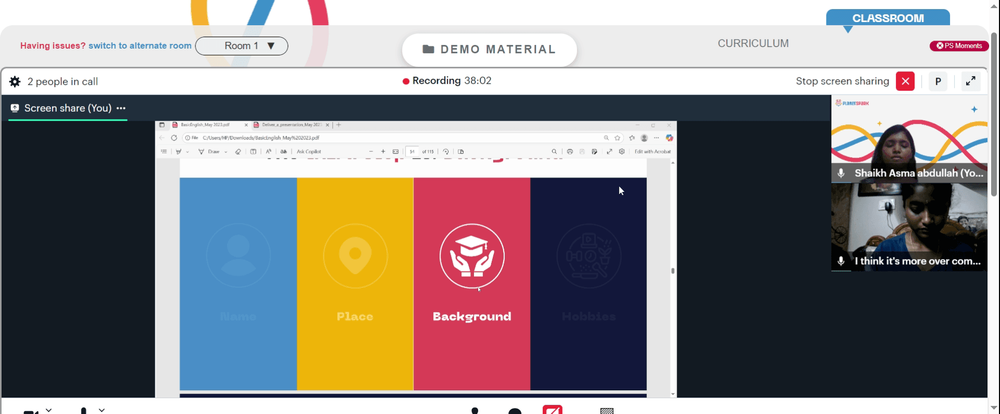Stop screen sharing with red X button
The width and height of the screenshot is (1000, 414).
click(905, 81)
